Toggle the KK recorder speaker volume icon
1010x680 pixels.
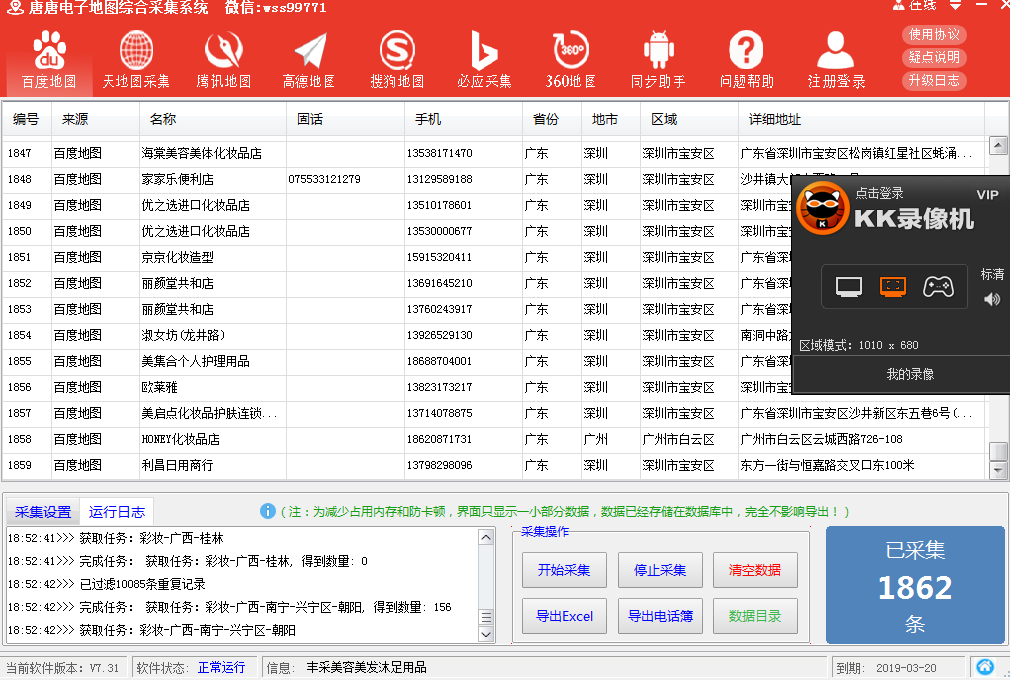click(992, 299)
